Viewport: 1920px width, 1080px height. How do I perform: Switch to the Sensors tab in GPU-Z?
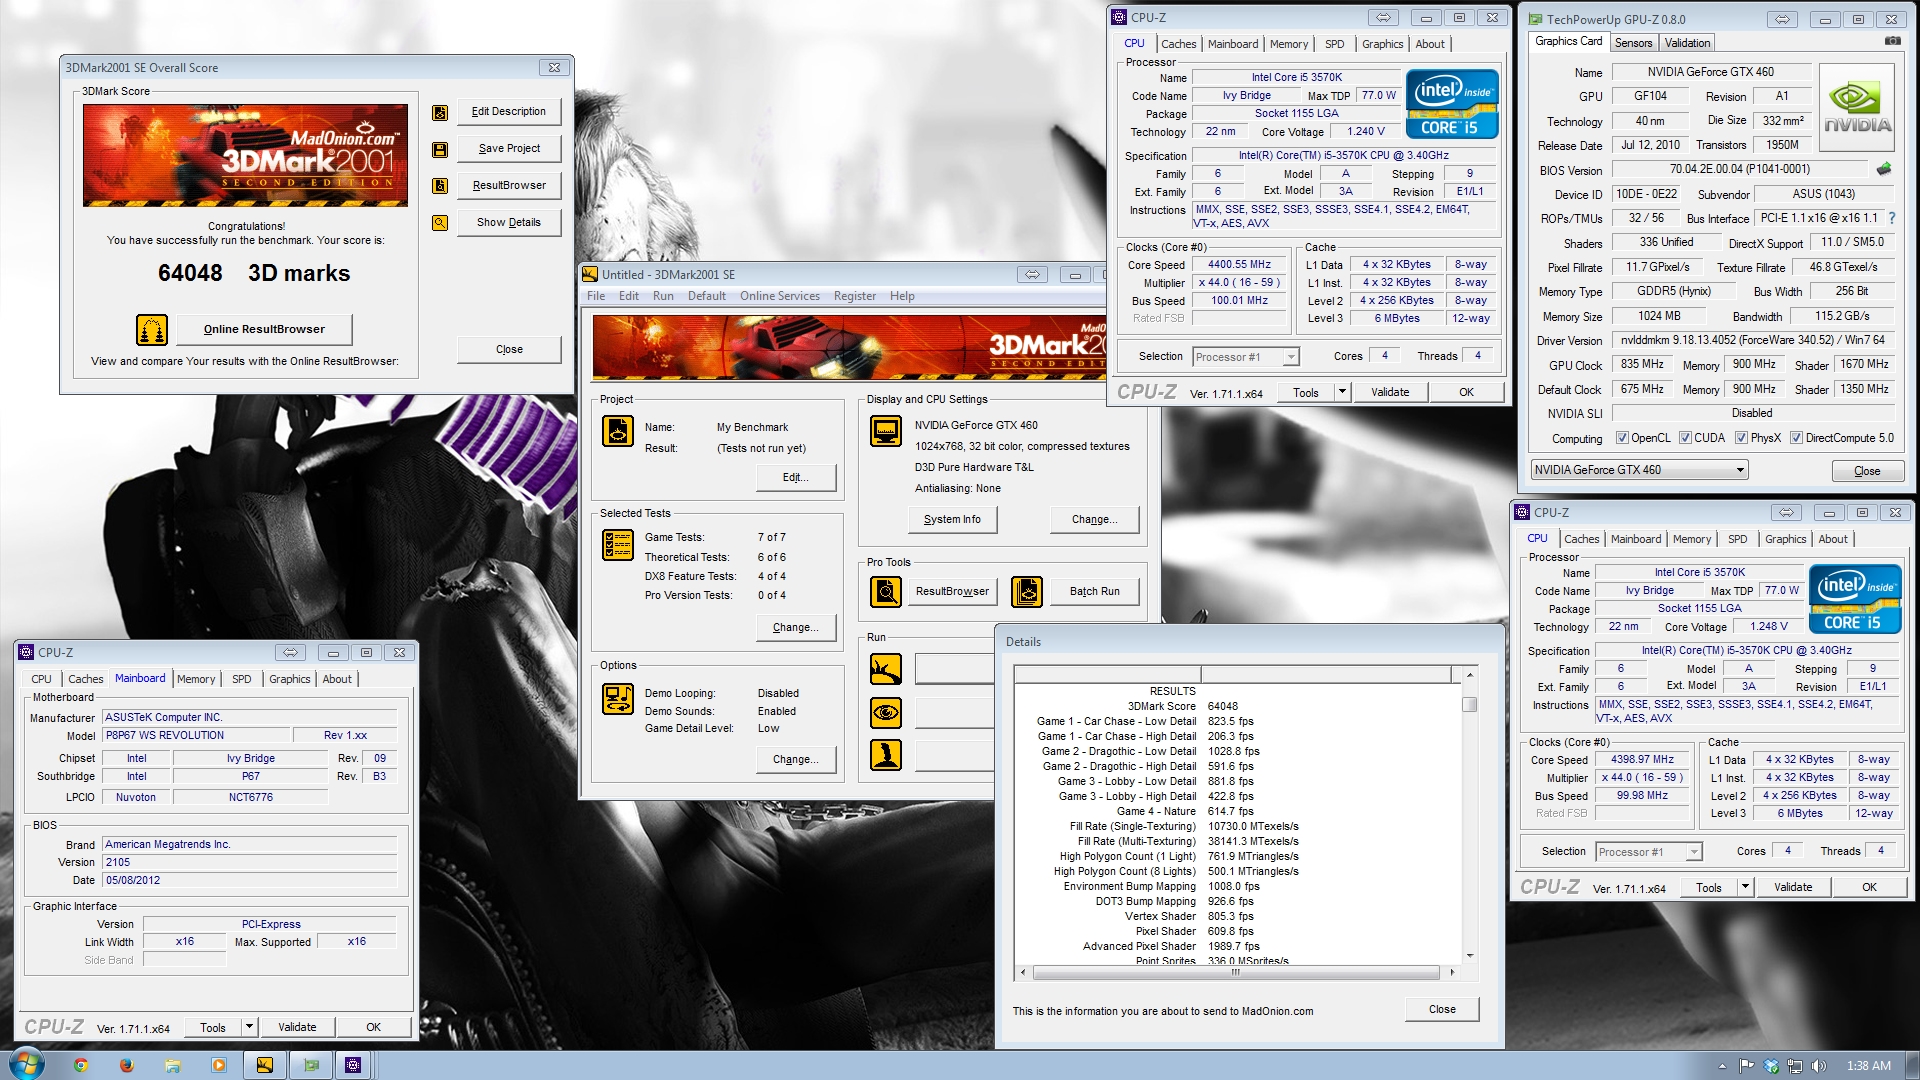coord(1633,43)
